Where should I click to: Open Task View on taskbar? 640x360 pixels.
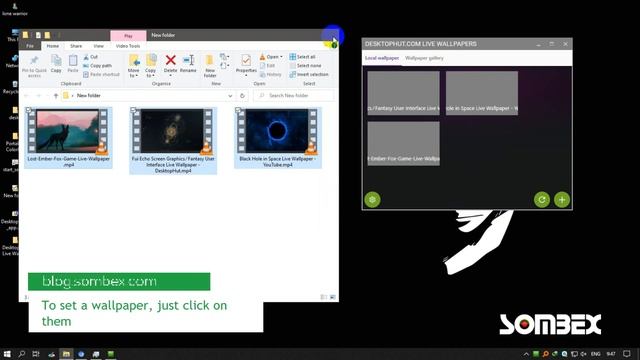click(x=36, y=354)
